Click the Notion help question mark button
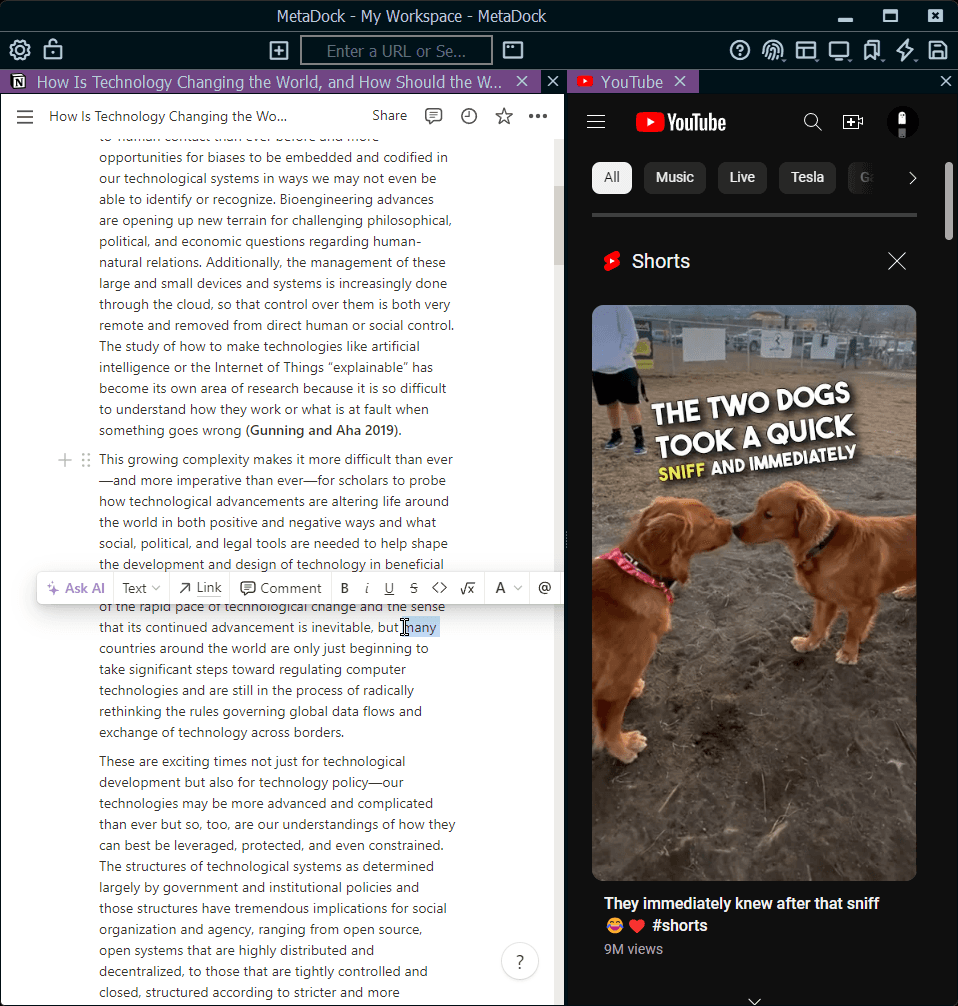This screenshot has width=958, height=1006. click(x=520, y=962)
